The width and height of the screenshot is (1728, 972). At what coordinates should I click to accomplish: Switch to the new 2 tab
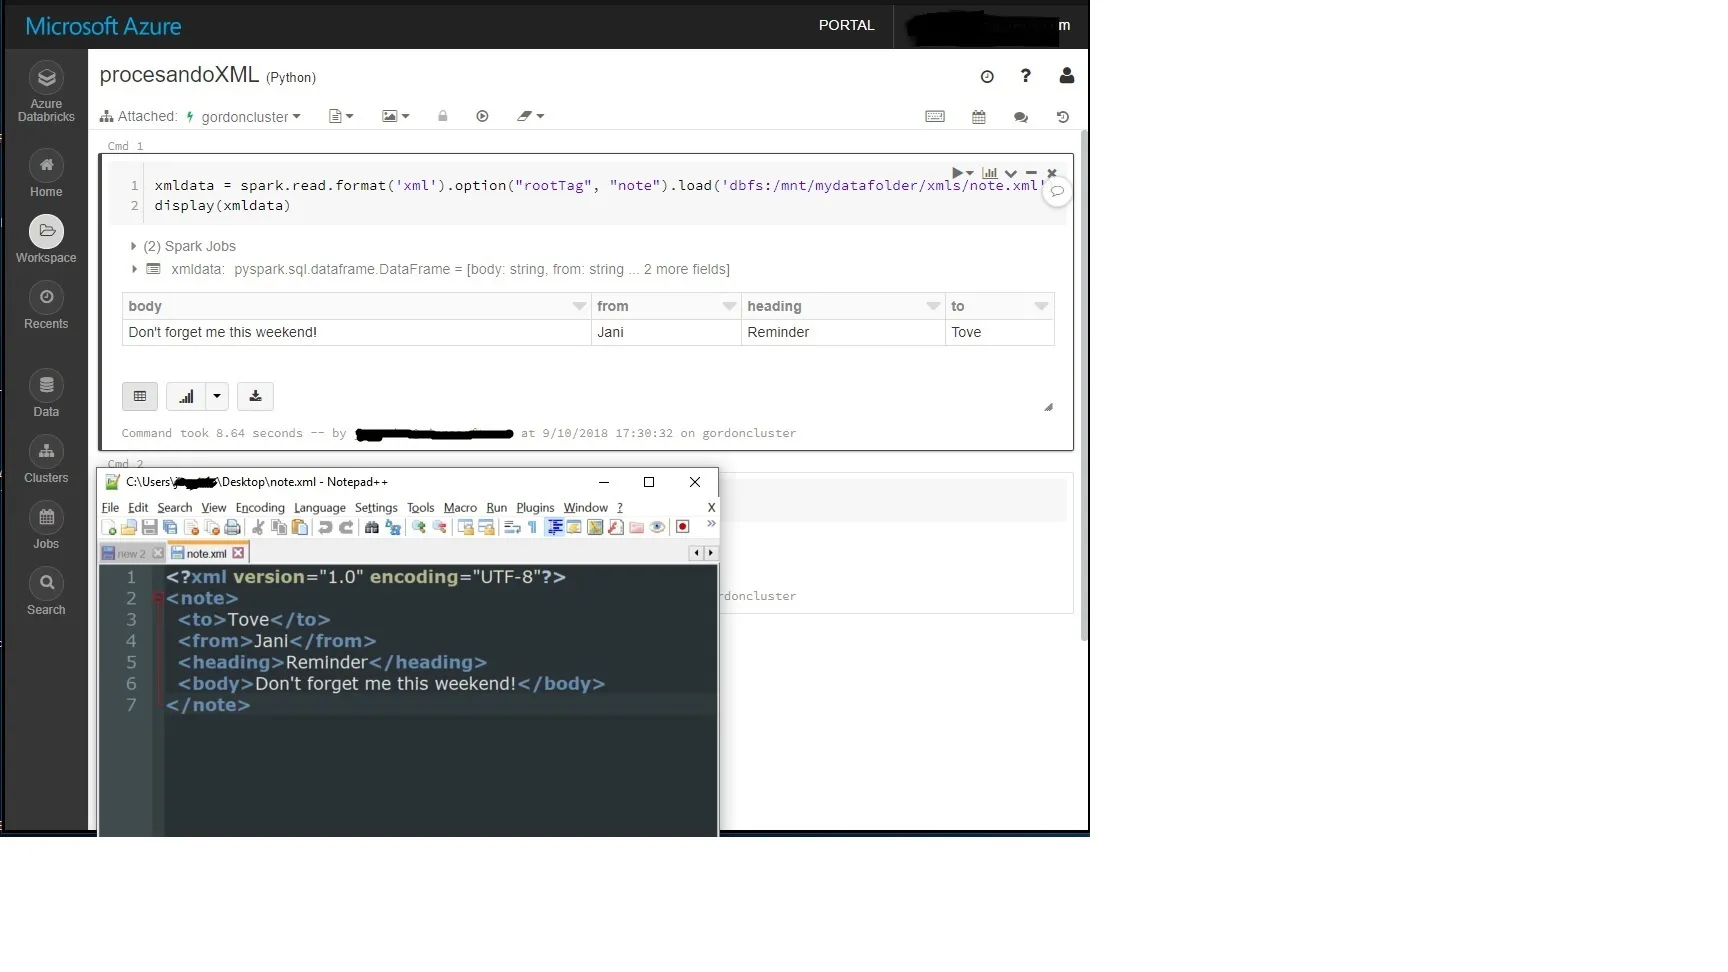coord(132,553)
